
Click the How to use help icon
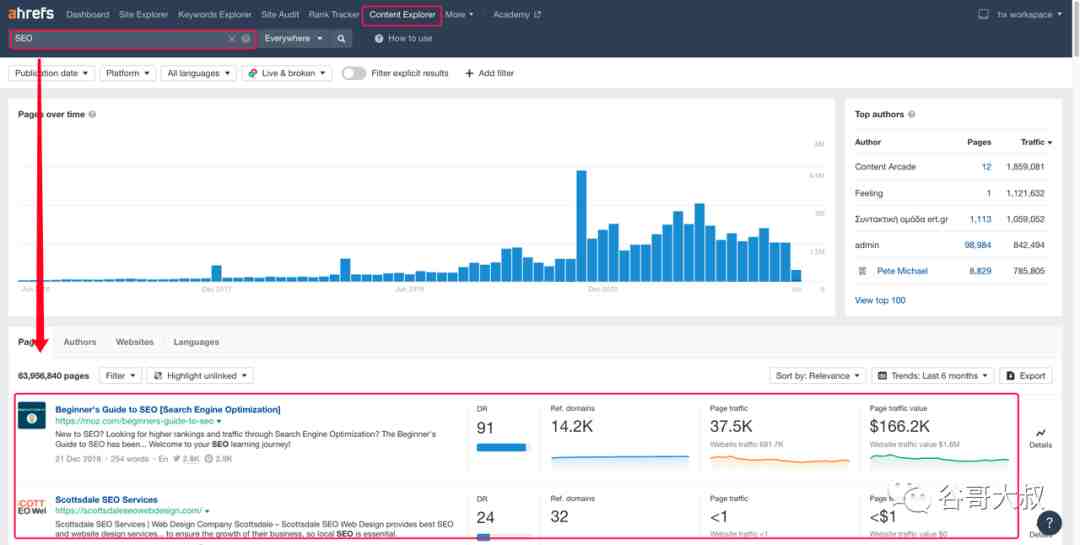pos(379,39)
